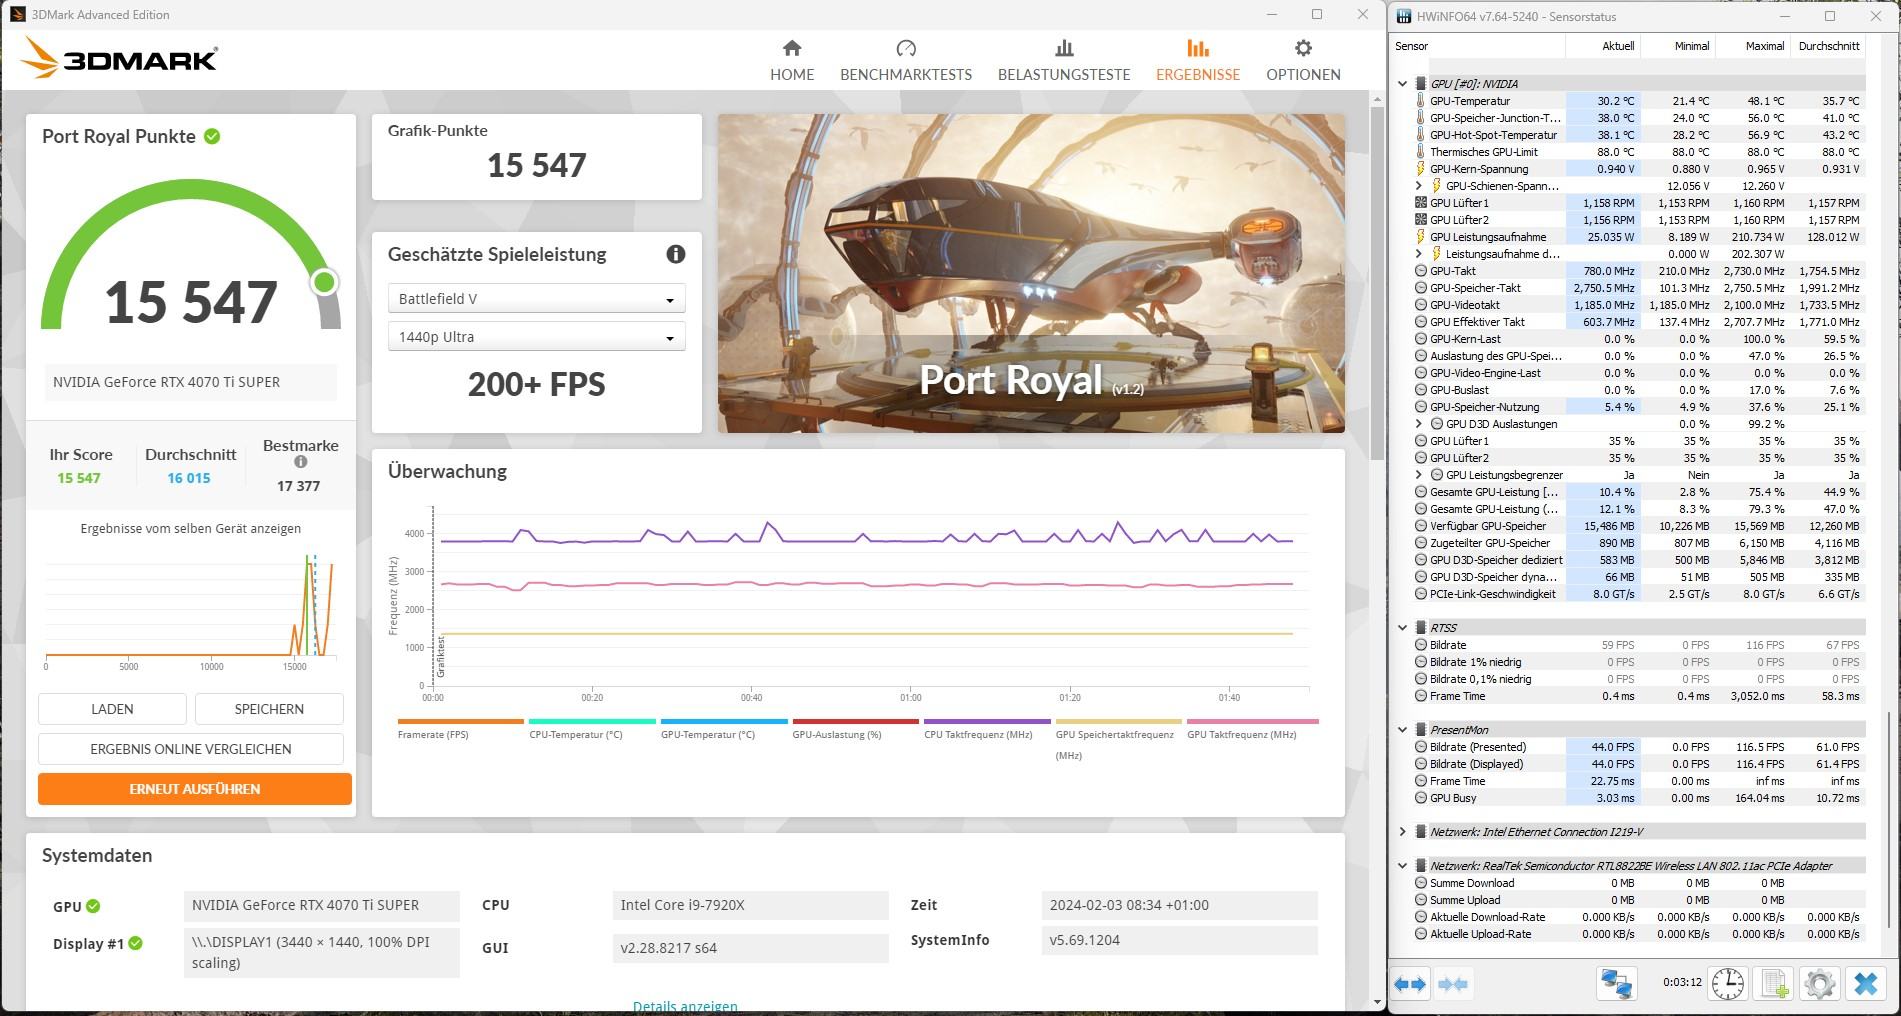Open HWiNFO remote network monitors icon
1901x1016 pixels.
pos(1617,984)
